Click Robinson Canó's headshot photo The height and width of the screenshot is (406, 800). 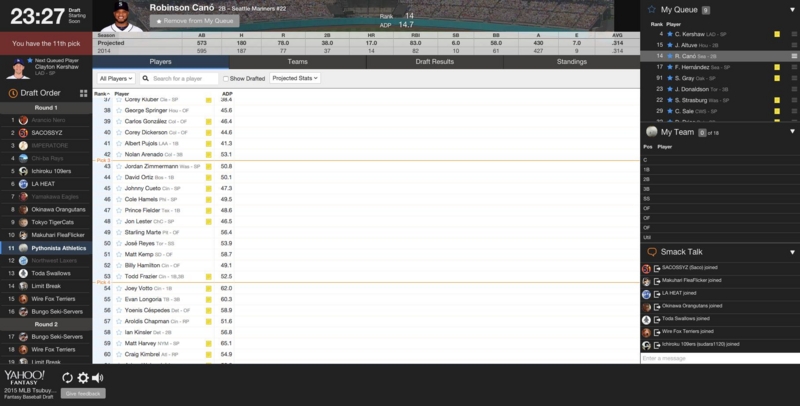tap(121, 16)
